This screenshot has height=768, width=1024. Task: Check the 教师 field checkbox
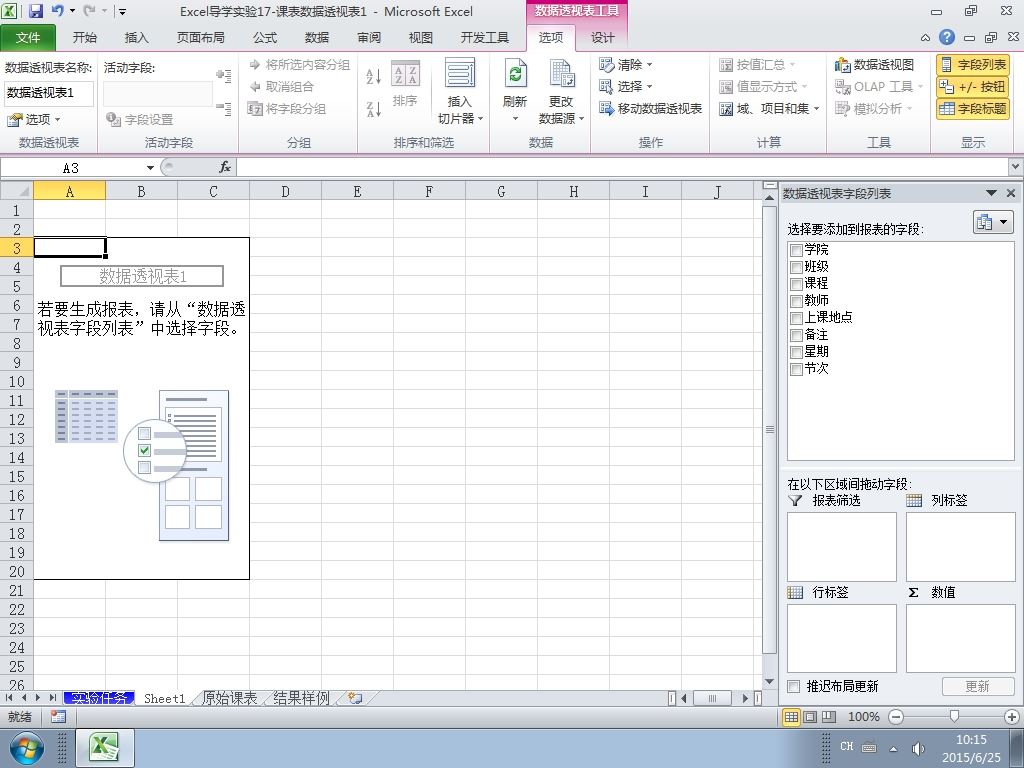(796, 301)
